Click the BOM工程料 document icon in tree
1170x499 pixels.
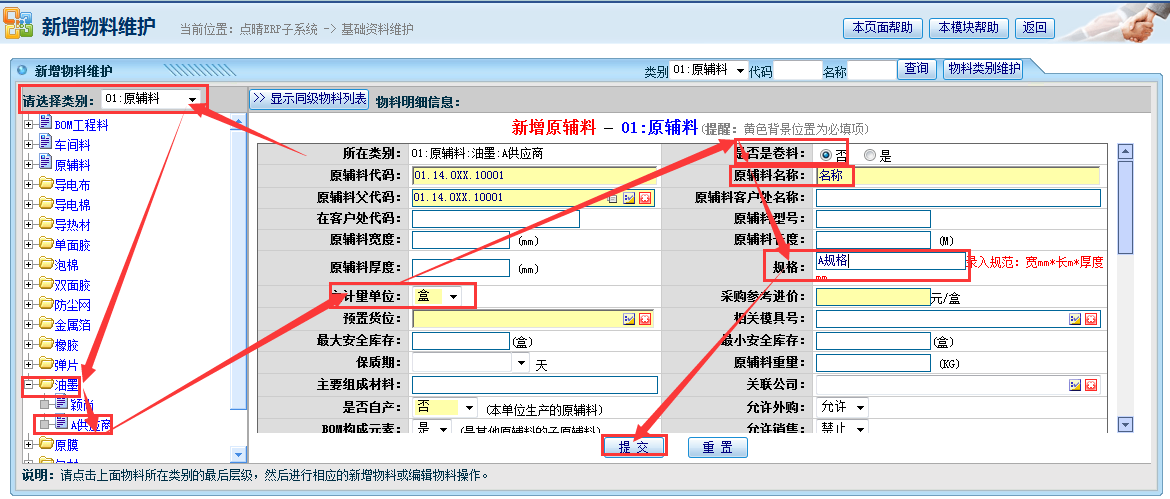click(x=46, y=124)
